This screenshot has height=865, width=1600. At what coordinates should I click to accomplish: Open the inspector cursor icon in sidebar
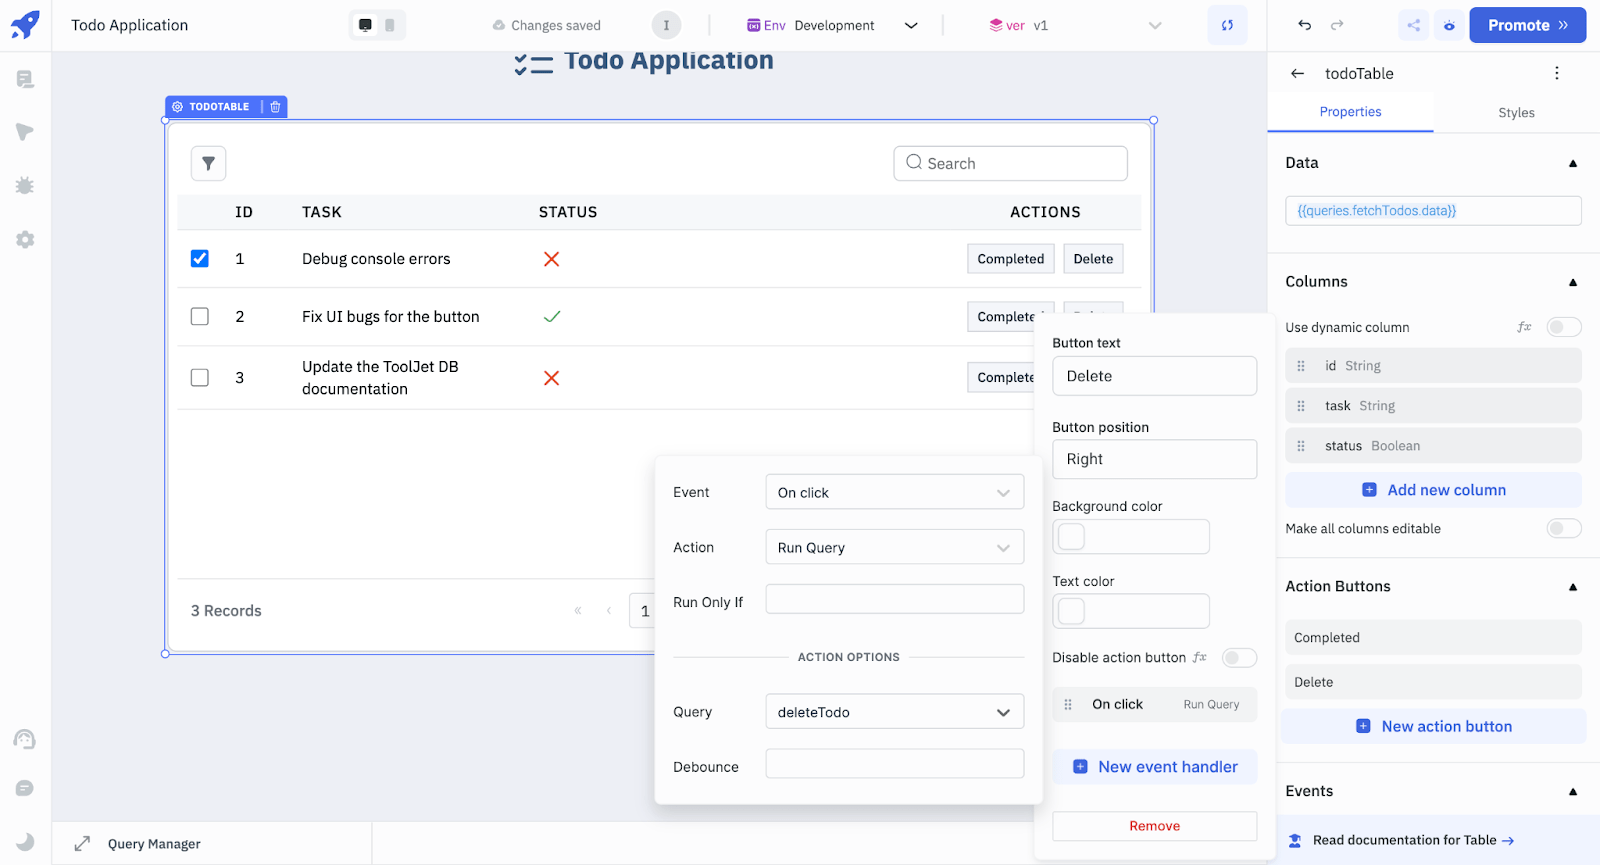pyautogui.click(x=25, y=132)
